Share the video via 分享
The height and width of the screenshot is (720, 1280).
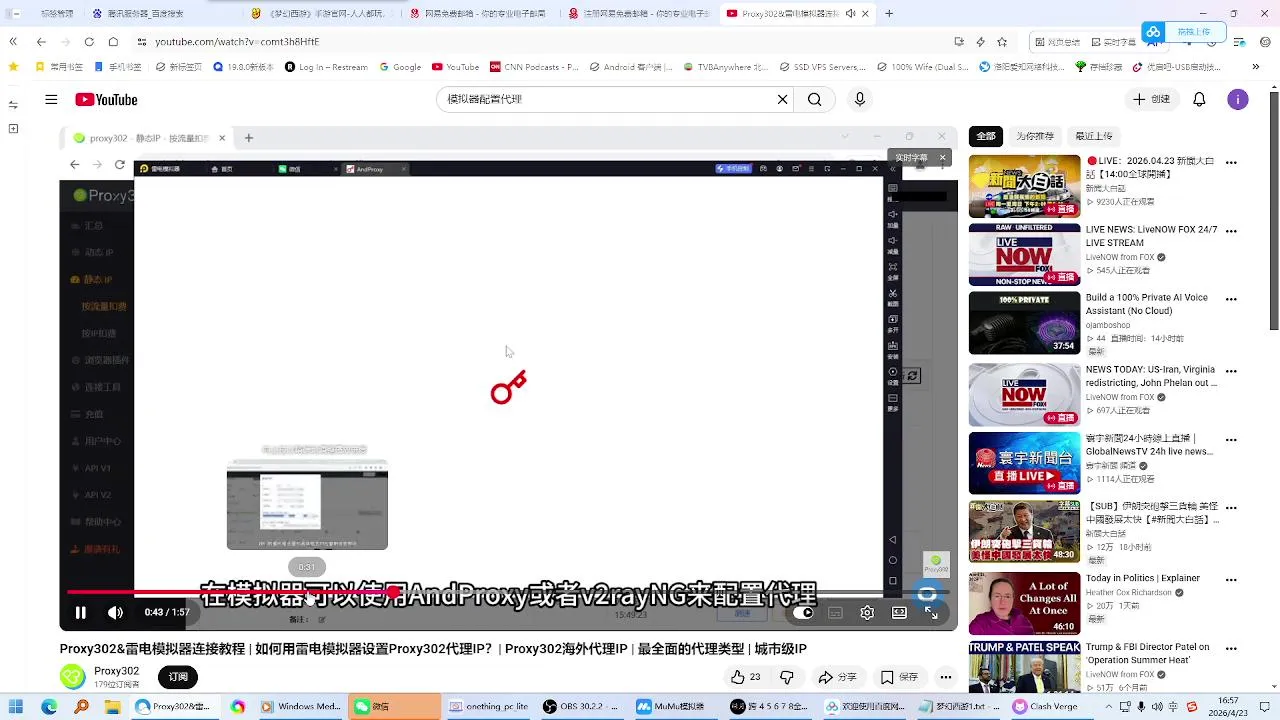[837, 677]
